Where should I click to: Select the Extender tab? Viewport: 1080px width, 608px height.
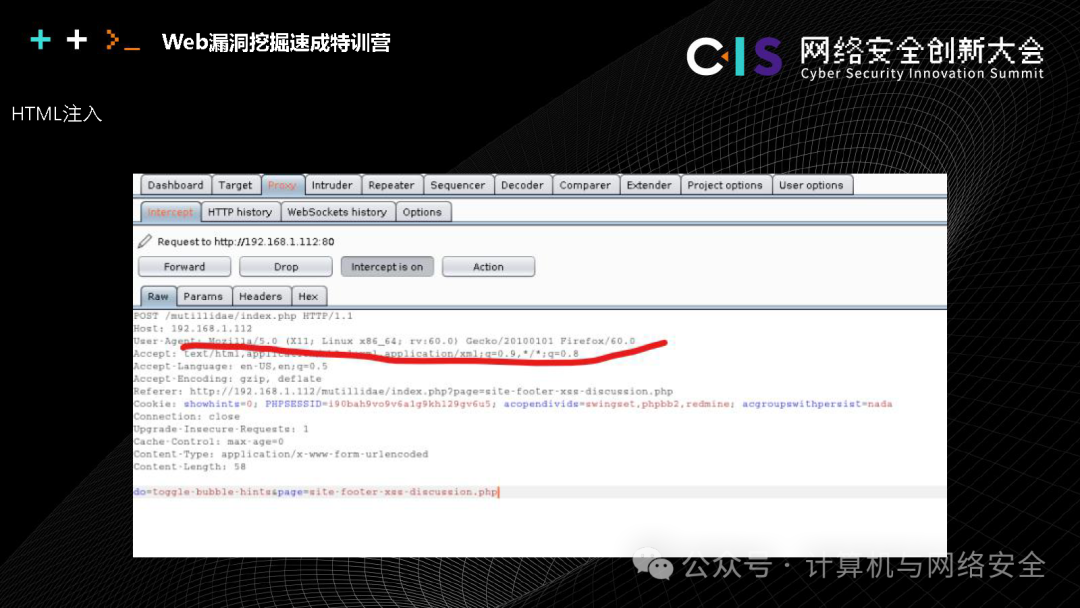pyautogui.click(x=649, y=185)
